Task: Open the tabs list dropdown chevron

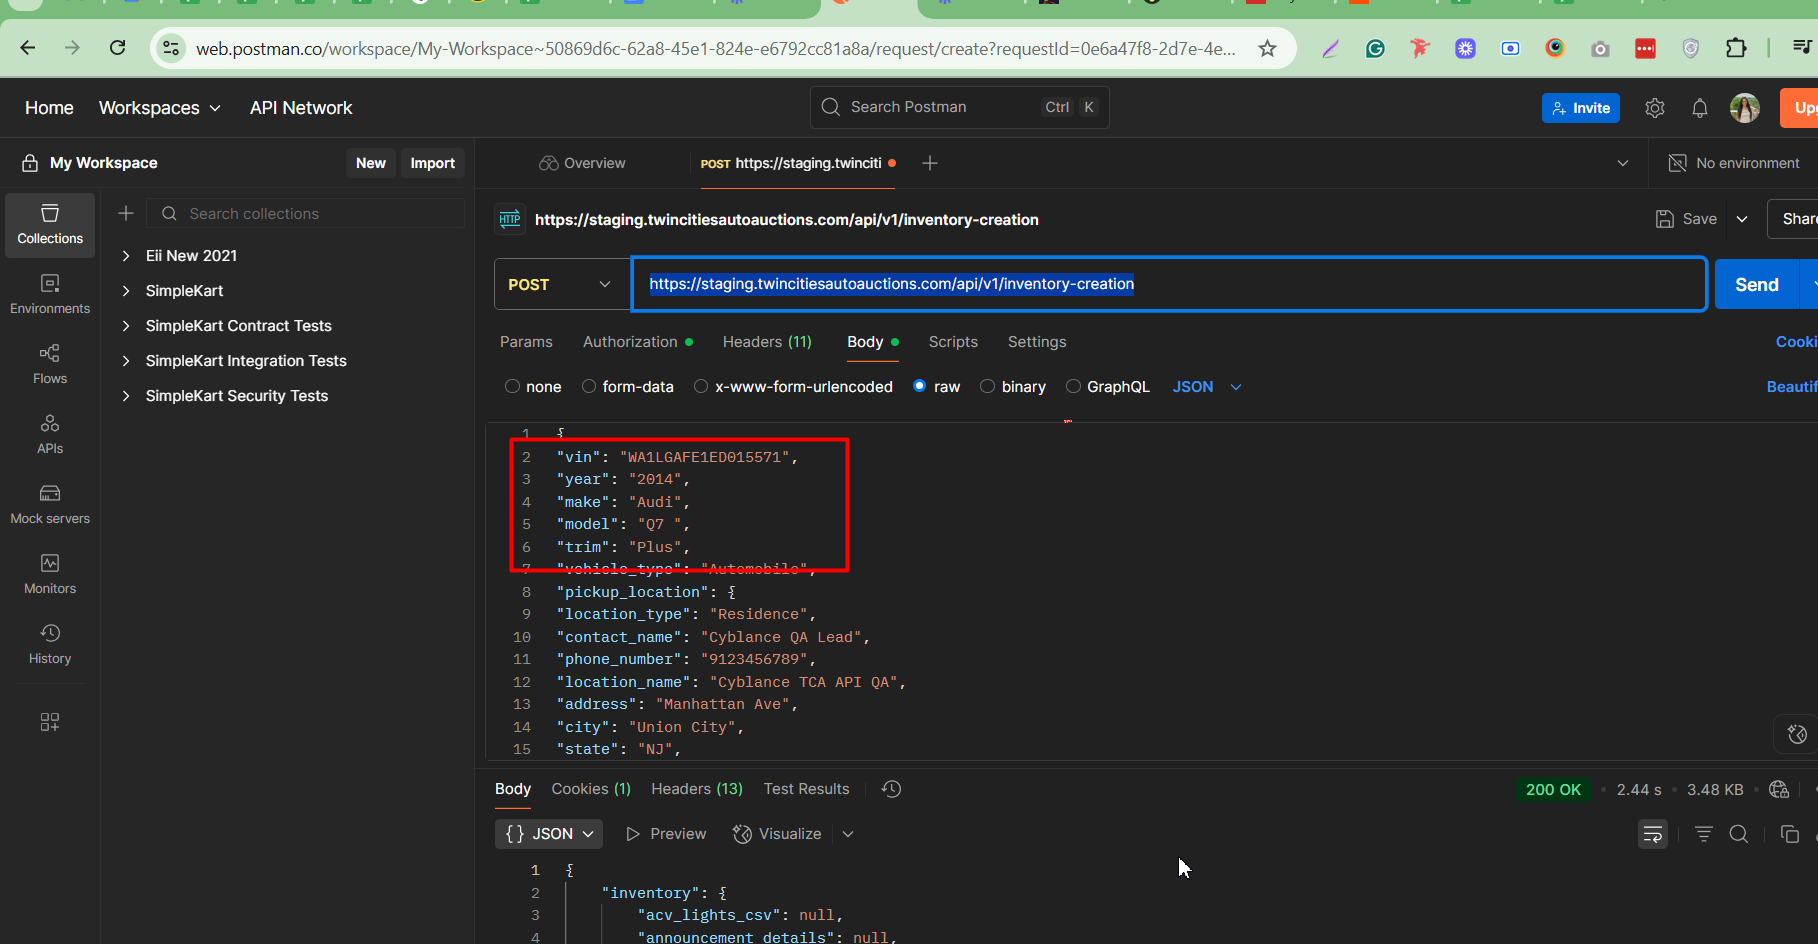Action: pyautogui.click(x=1623, y=163)
